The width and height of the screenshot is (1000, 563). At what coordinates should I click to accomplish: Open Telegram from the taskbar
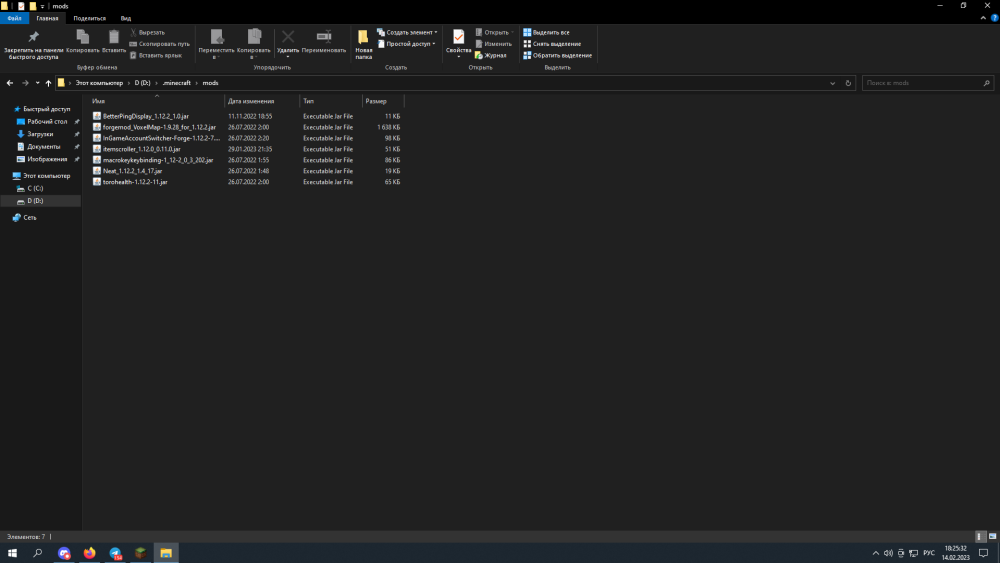point(115,553)
